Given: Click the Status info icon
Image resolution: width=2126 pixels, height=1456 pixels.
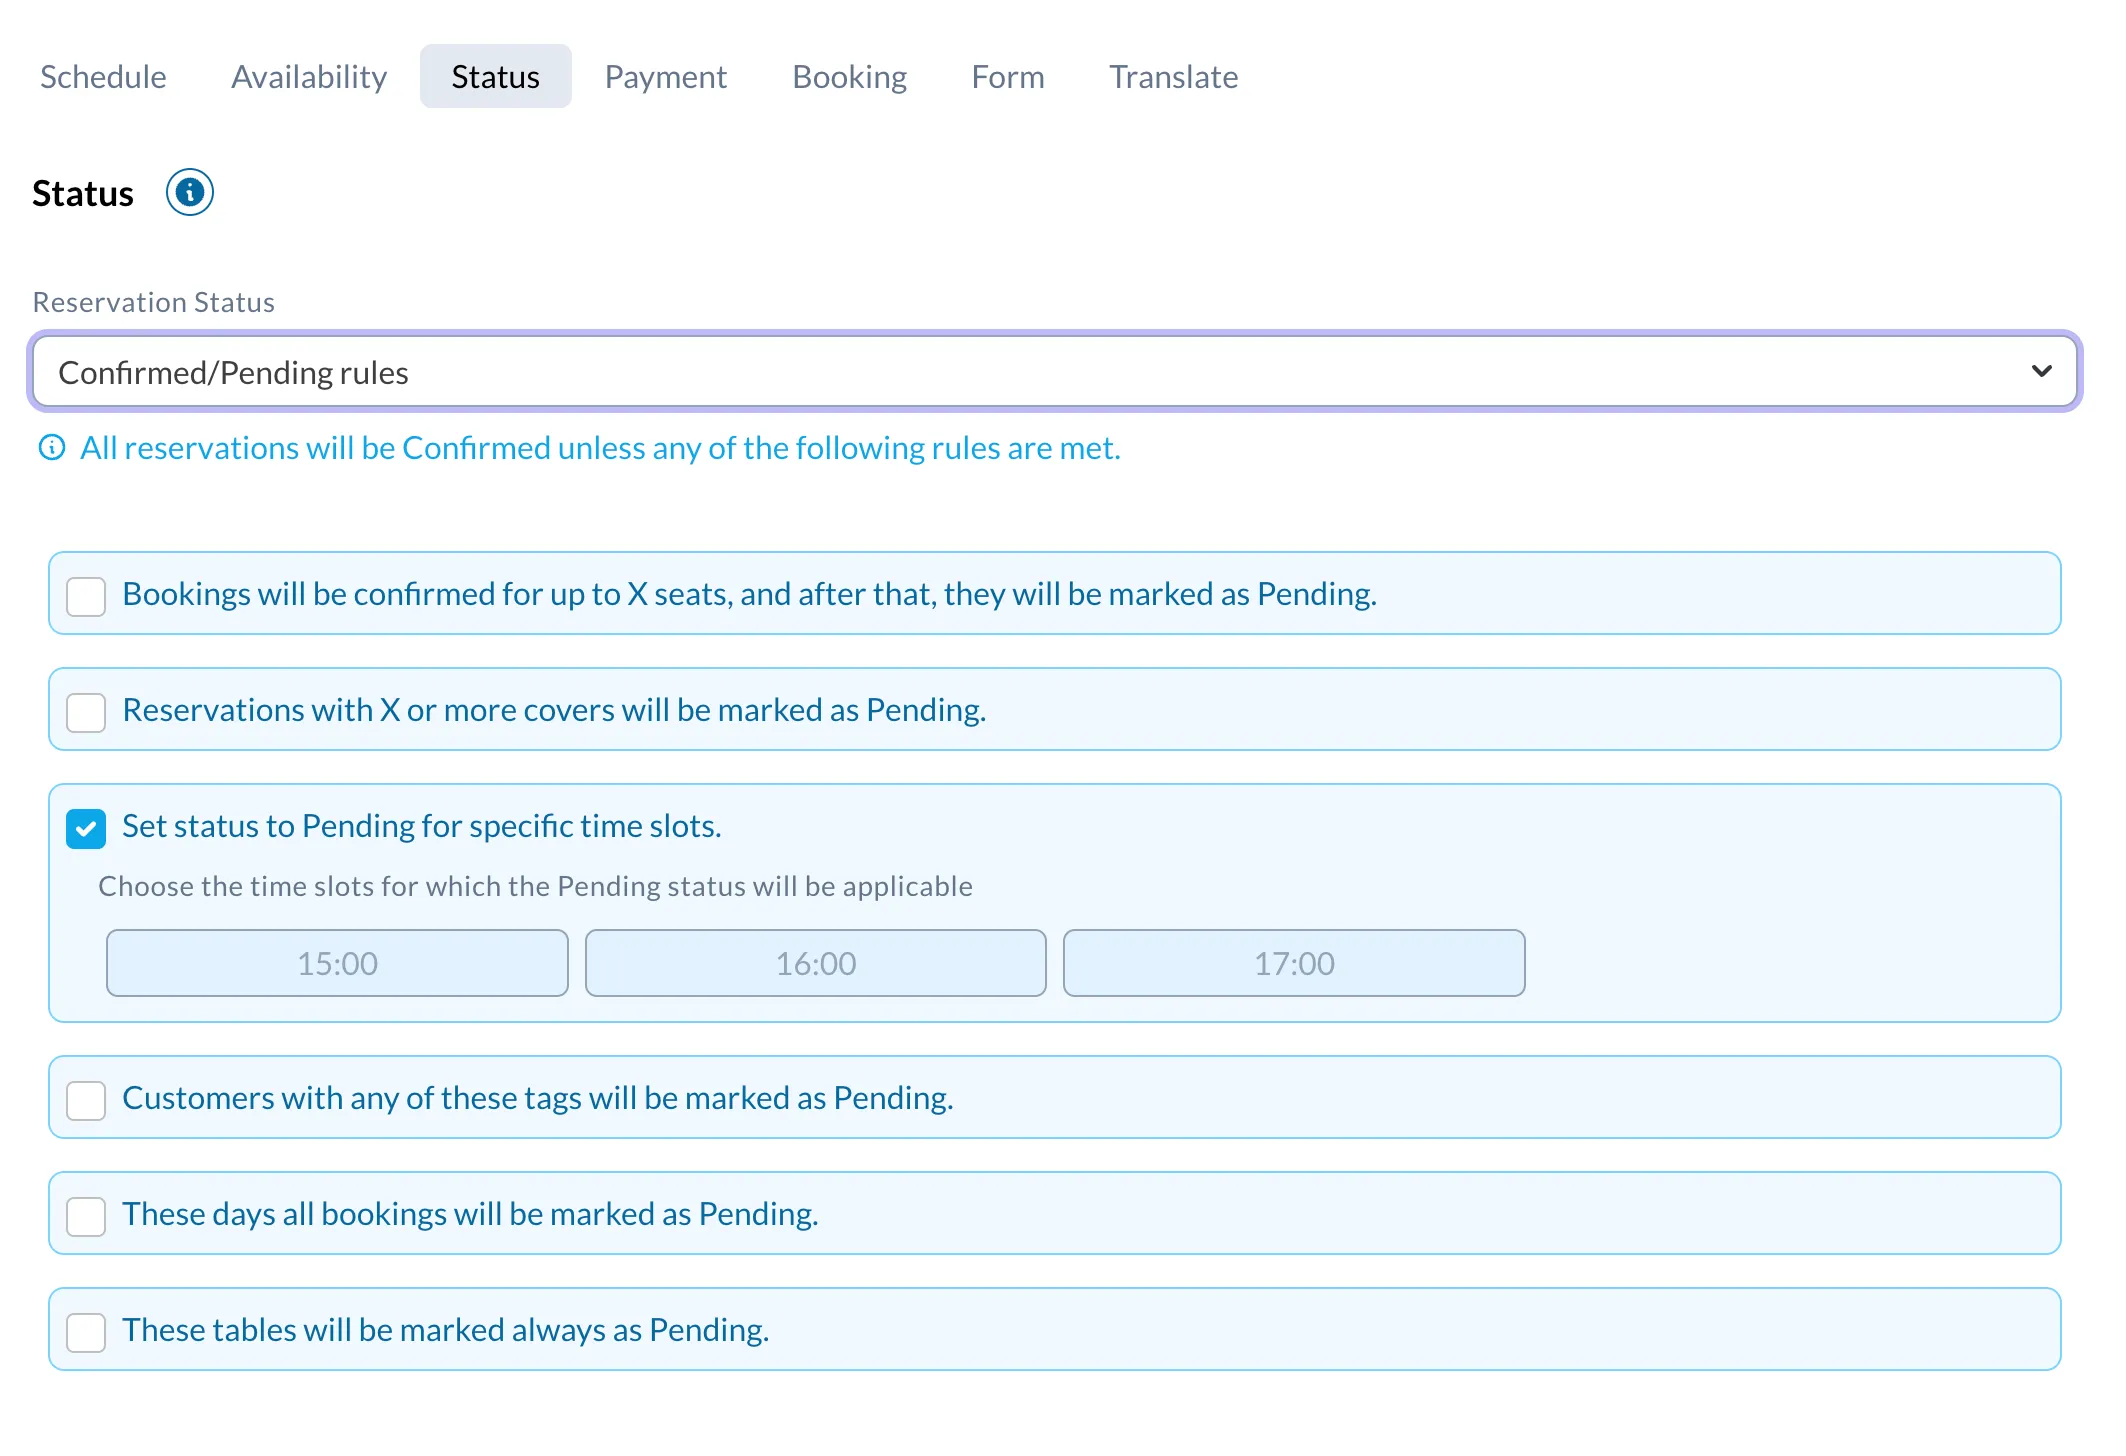Looking at the screenshot, I should [x=190, y=192].
